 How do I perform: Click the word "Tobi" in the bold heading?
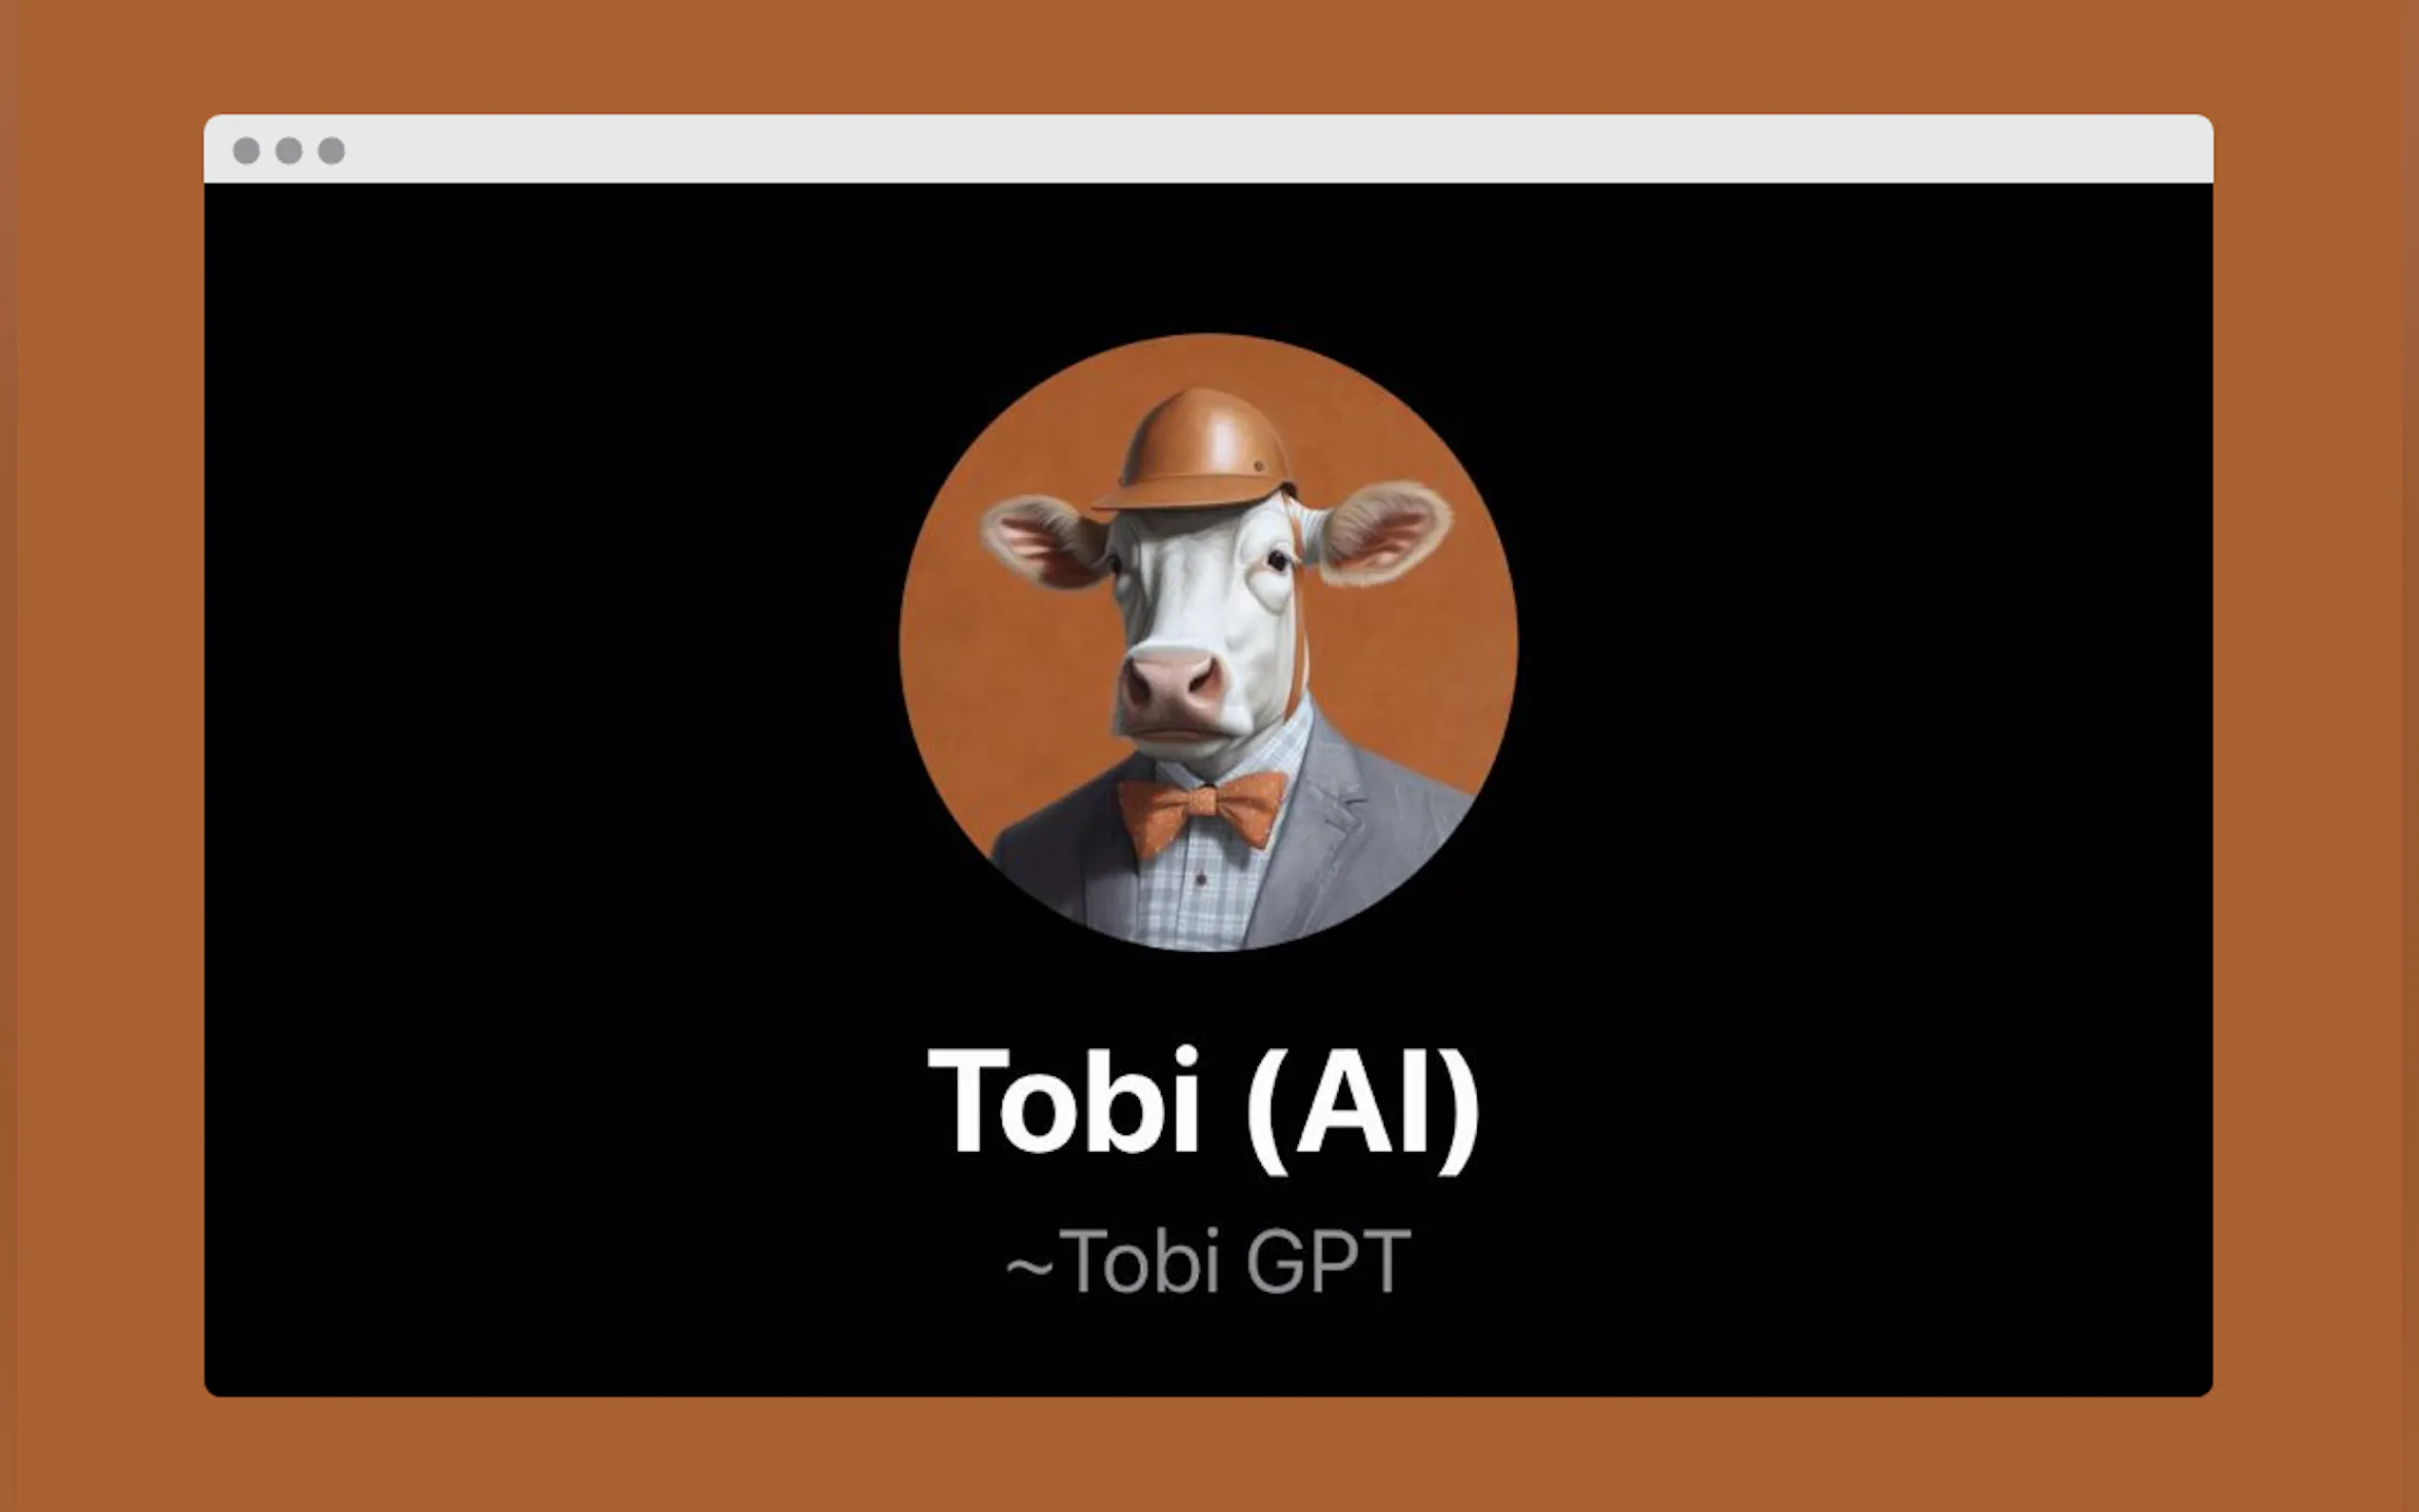(1065, 1100)
